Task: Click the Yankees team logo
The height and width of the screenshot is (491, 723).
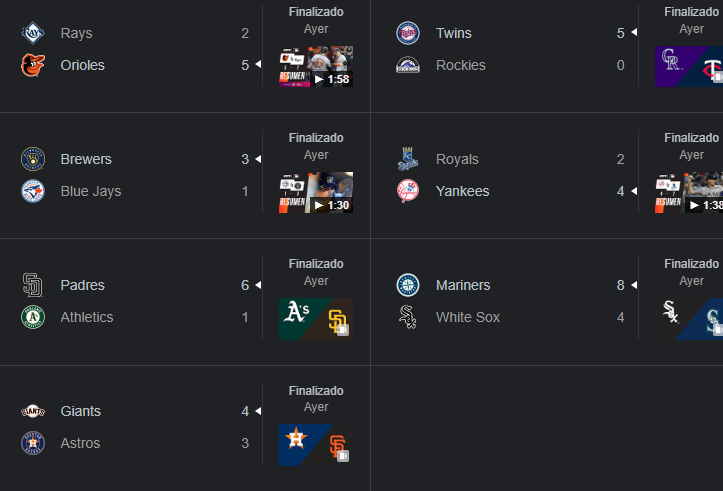Action: click(x=408, y=191)
